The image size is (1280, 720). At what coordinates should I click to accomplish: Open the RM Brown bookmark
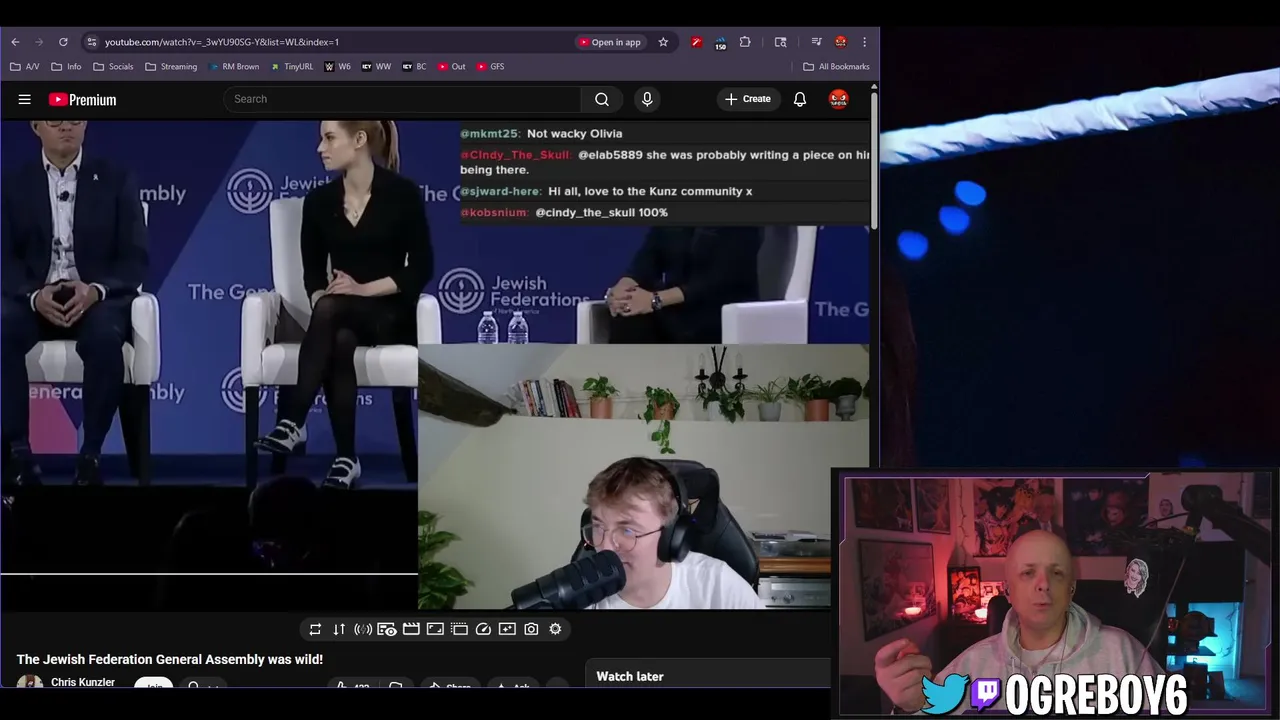(234, 67)
